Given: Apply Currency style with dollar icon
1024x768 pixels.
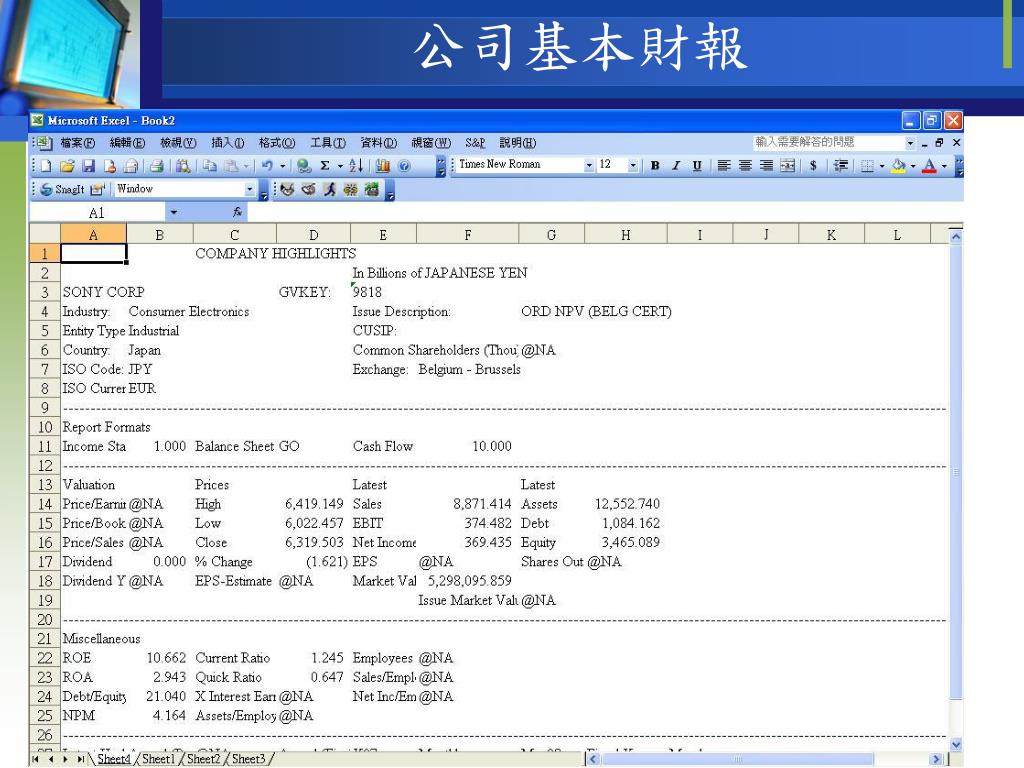Looking at the screenshot, I should (813, 166).
